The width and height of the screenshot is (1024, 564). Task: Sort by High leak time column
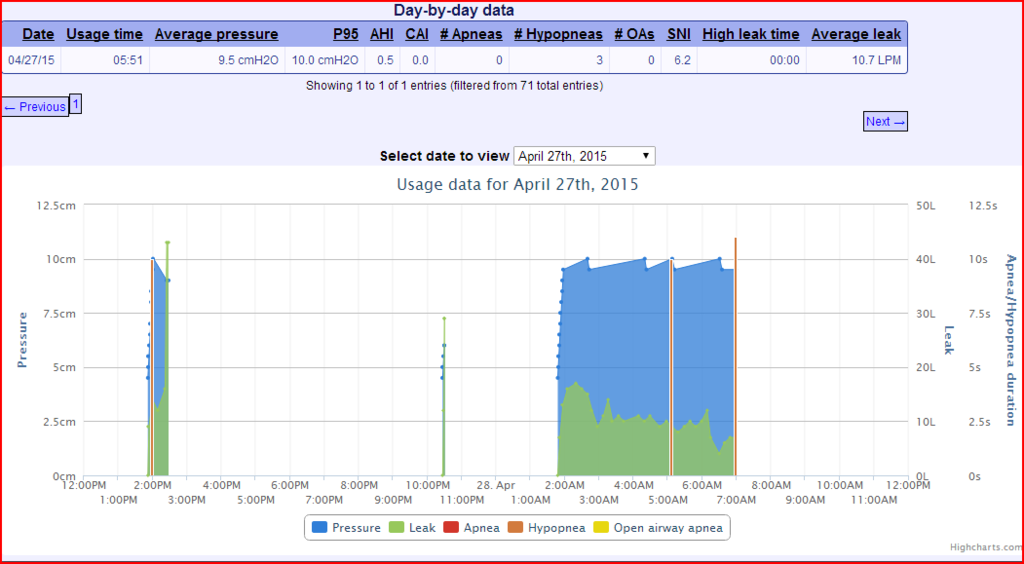click(750, 34)
